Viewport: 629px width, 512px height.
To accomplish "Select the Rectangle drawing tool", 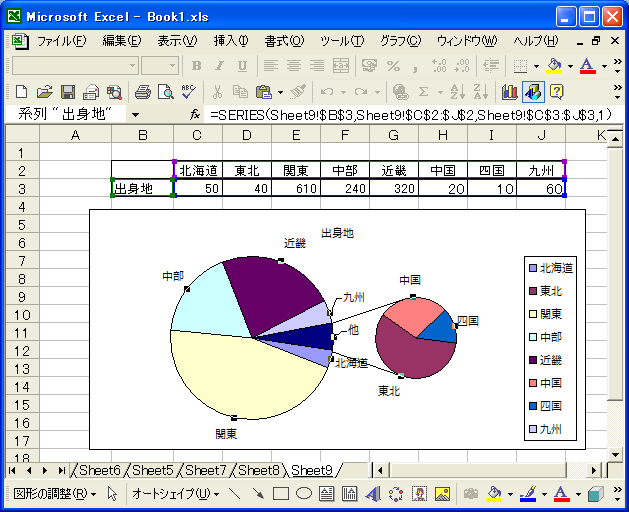I will click(281, 494).
